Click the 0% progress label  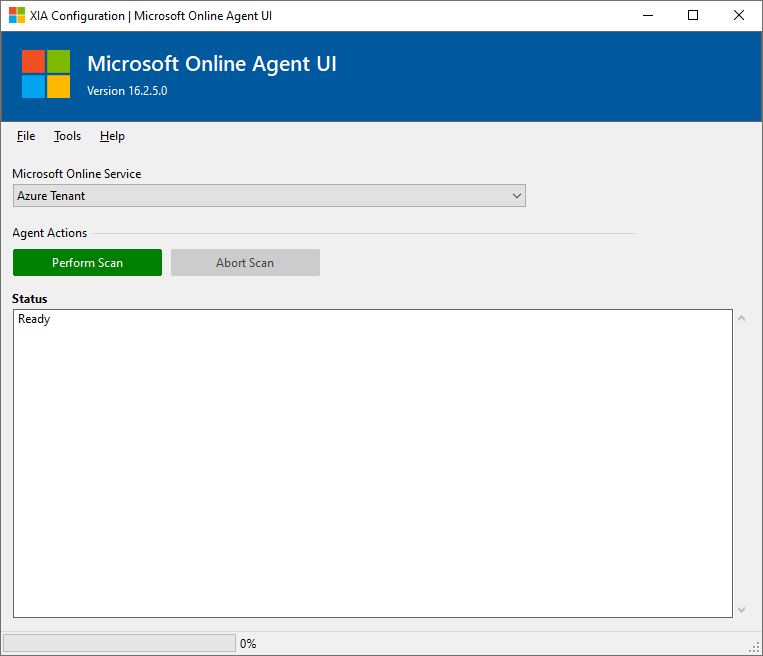(x=248, y=644)
